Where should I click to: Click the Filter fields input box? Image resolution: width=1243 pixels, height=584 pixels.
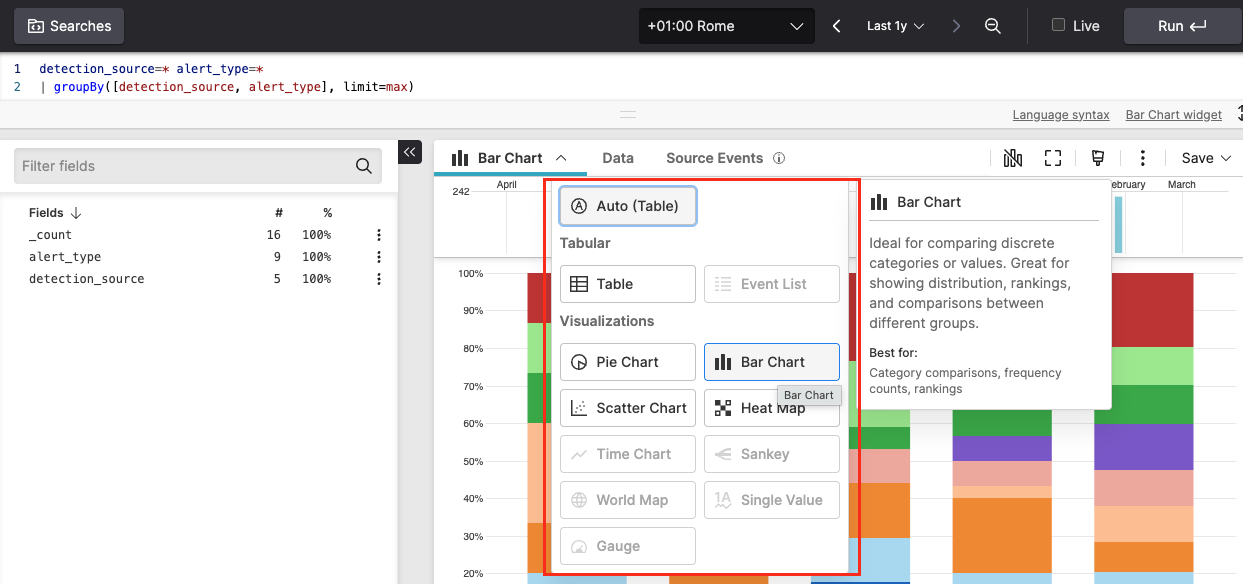(180, 165)
